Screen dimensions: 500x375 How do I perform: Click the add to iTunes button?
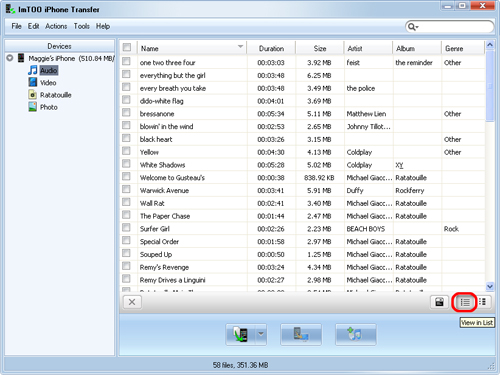click(356, 334)
